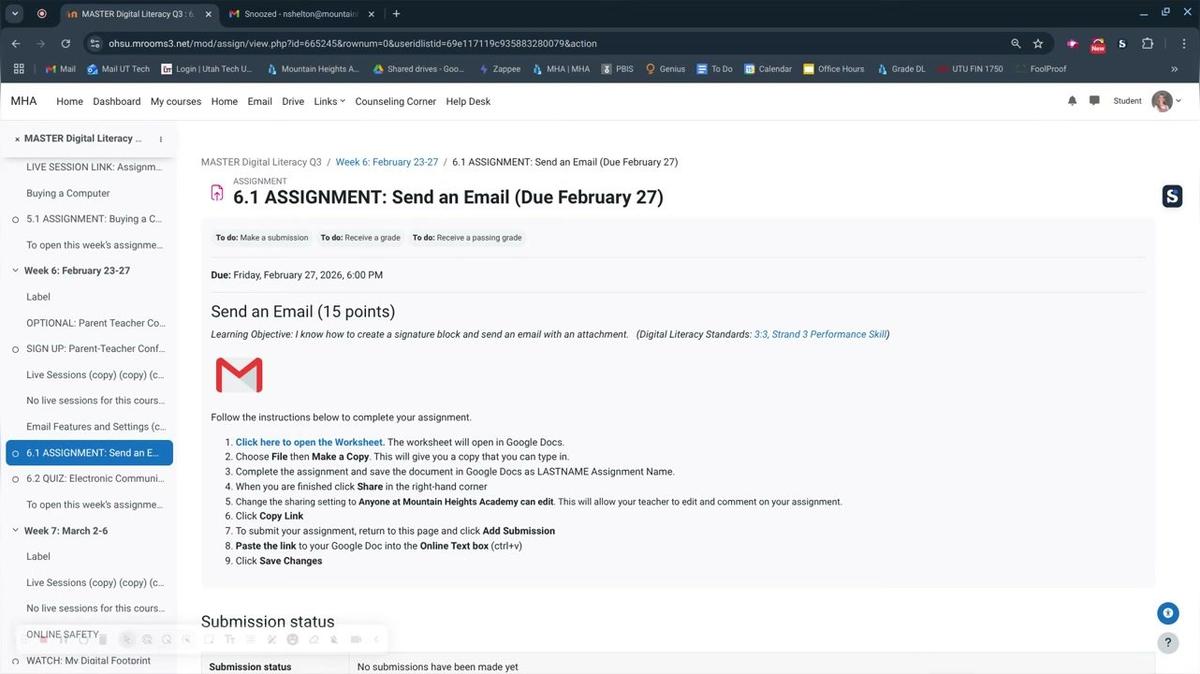
Task: Switch to the Snoozed email browser tab
Action: [x=298, y=14]
